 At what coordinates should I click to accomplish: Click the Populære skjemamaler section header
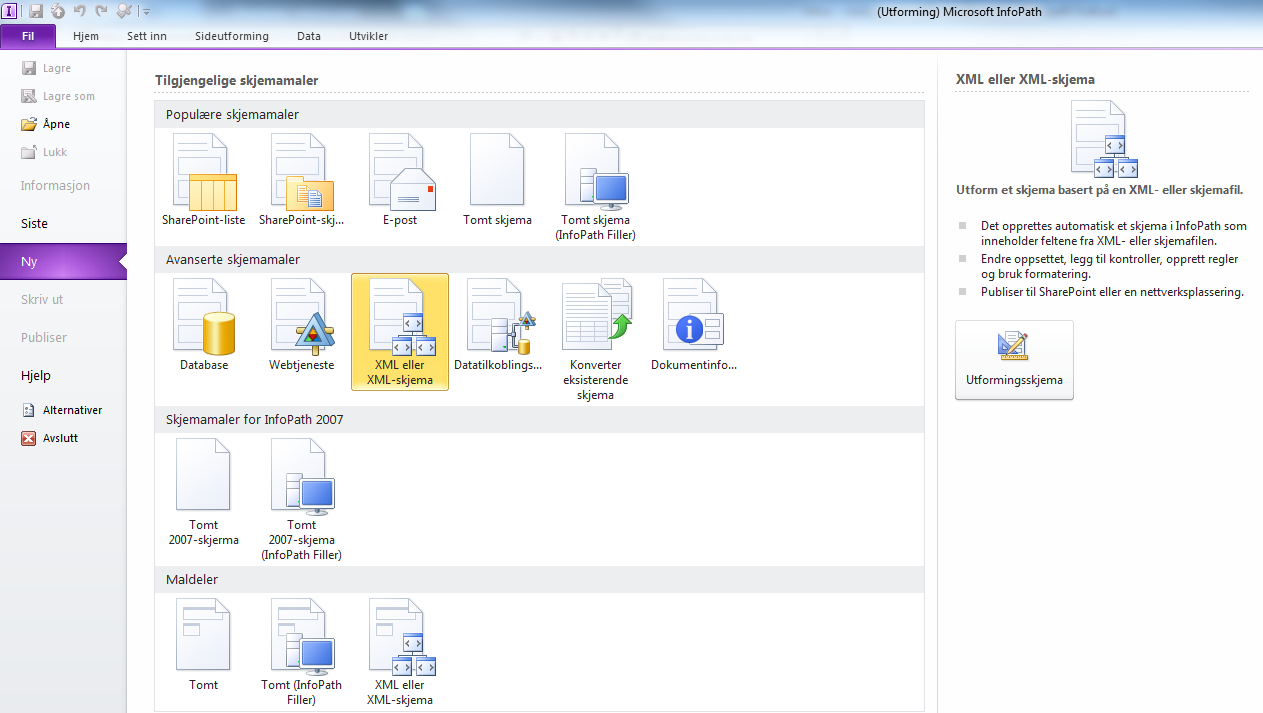click(539, 115)
